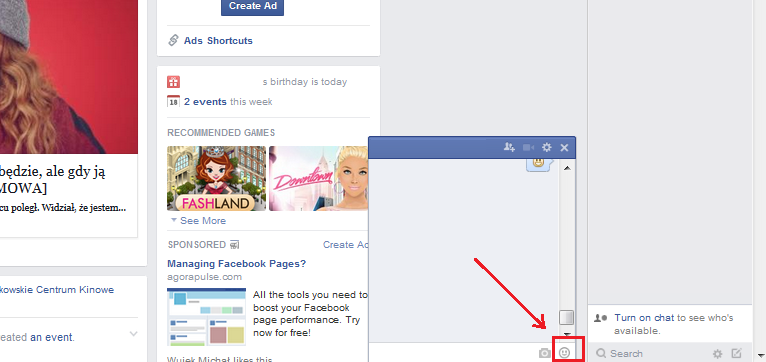Click add friends to chat icon

pyautogui.click(x=510, y=147)
